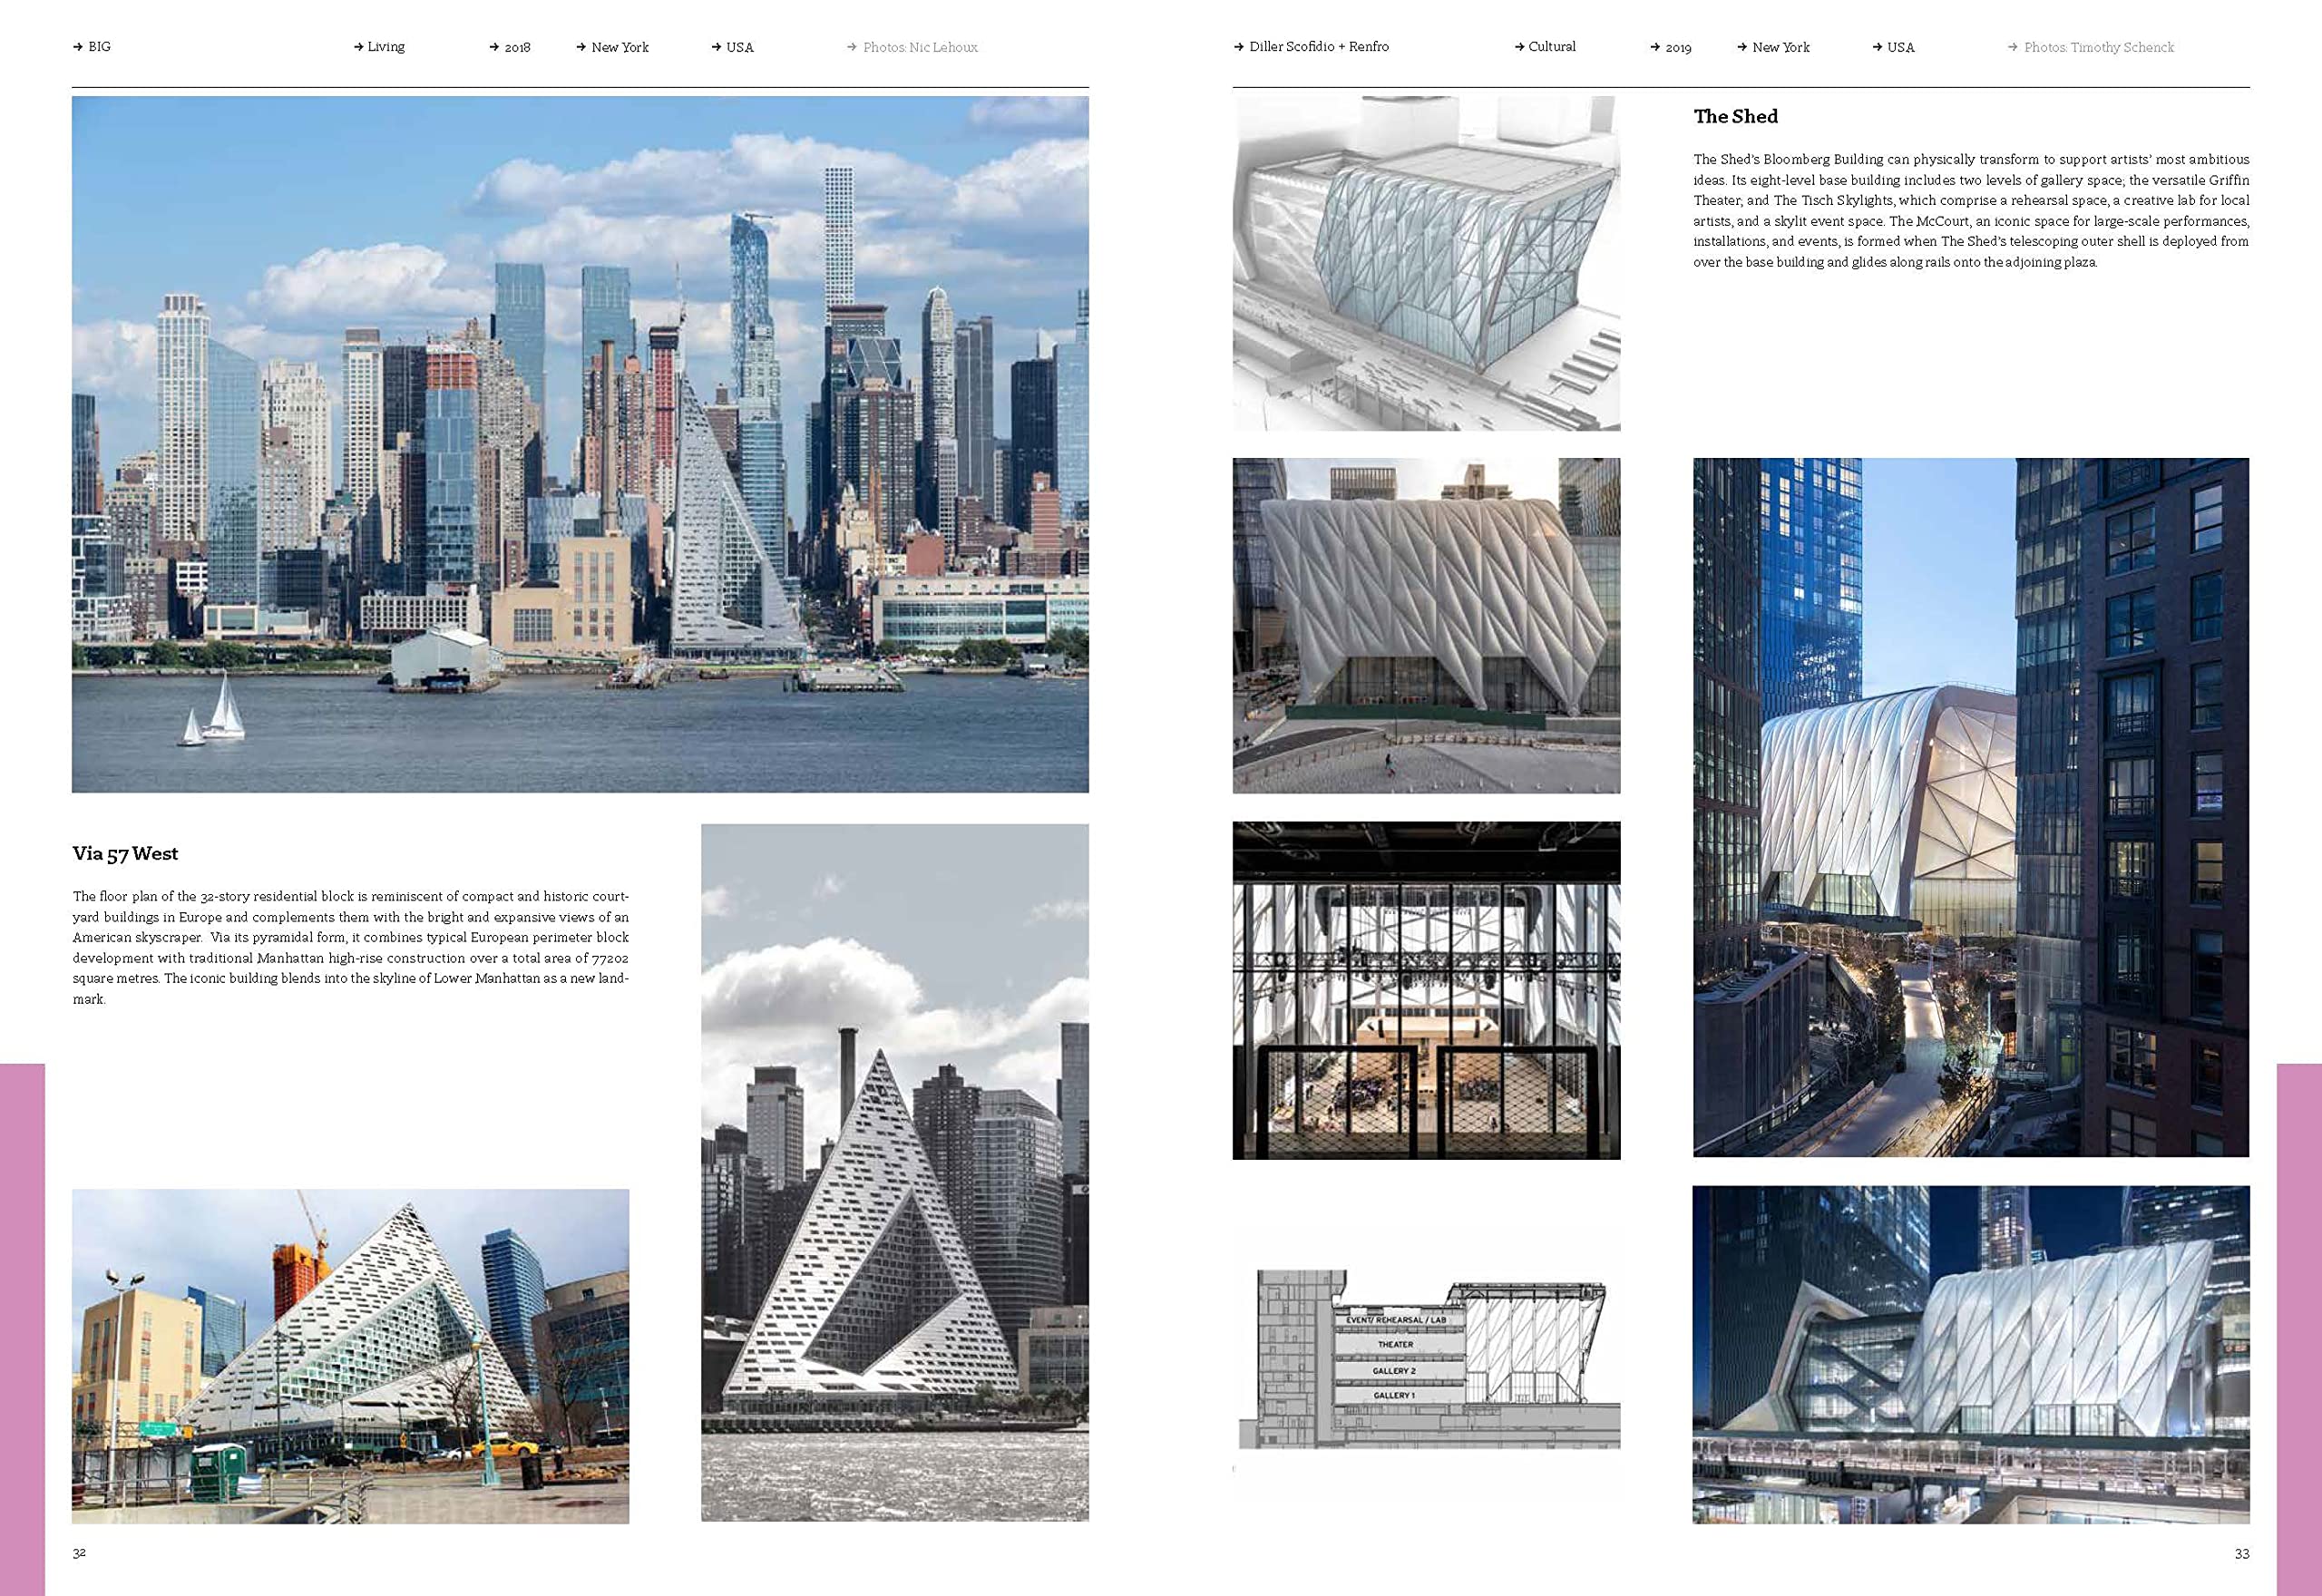Image resolution: width=2322 pixels, height=1596 pixels.
Task: Click the arrow icon before Cultural
Action: (x=1519, y=47)
